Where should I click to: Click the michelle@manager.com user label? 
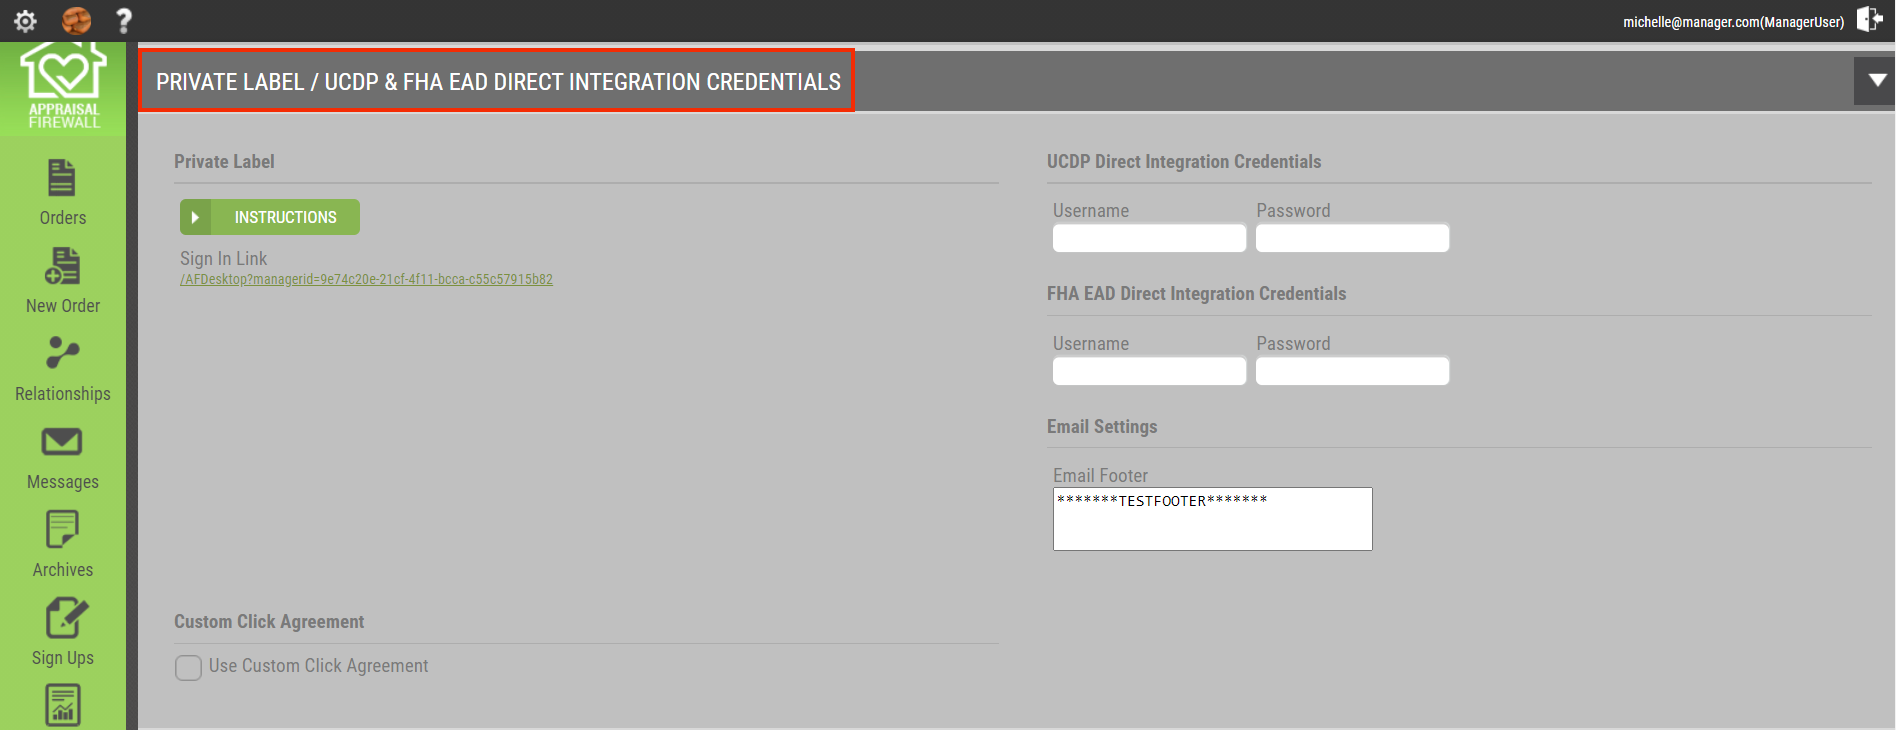tap(1733, 21)
